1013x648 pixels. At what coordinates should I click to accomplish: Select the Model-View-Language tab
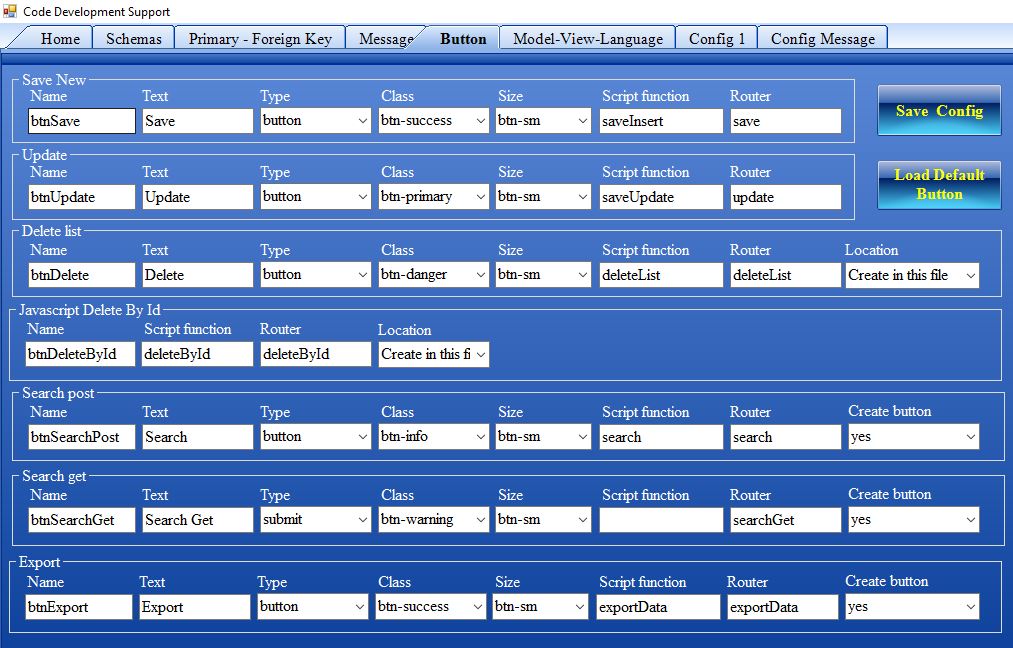click(587, 39)
